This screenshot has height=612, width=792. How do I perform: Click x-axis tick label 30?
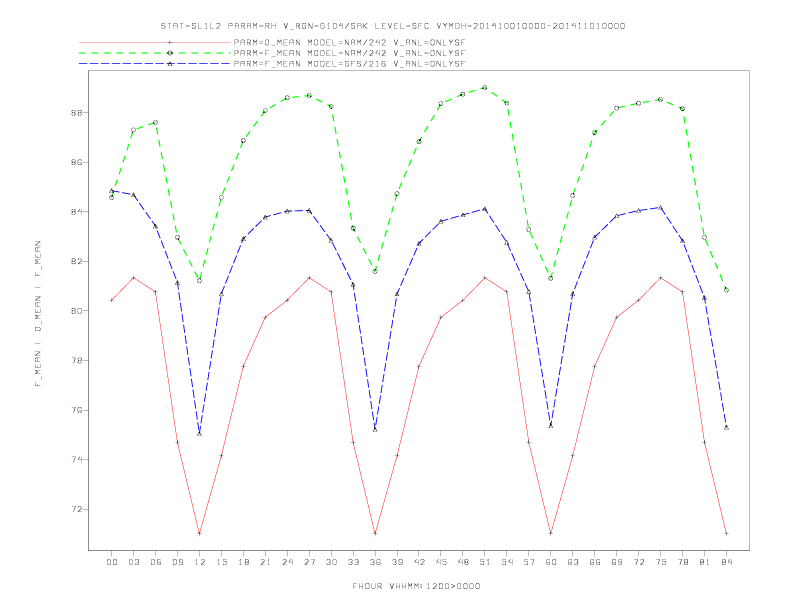(331, 562)
